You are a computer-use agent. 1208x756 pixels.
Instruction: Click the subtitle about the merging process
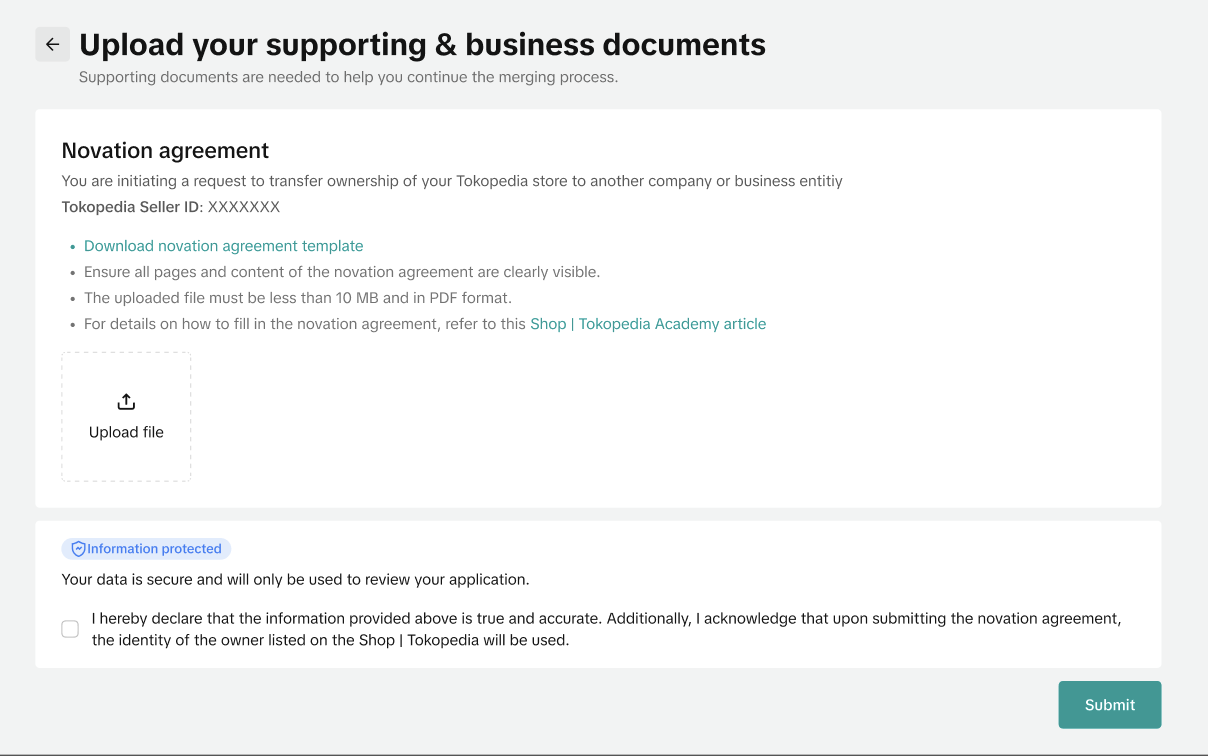coord(348,77)
